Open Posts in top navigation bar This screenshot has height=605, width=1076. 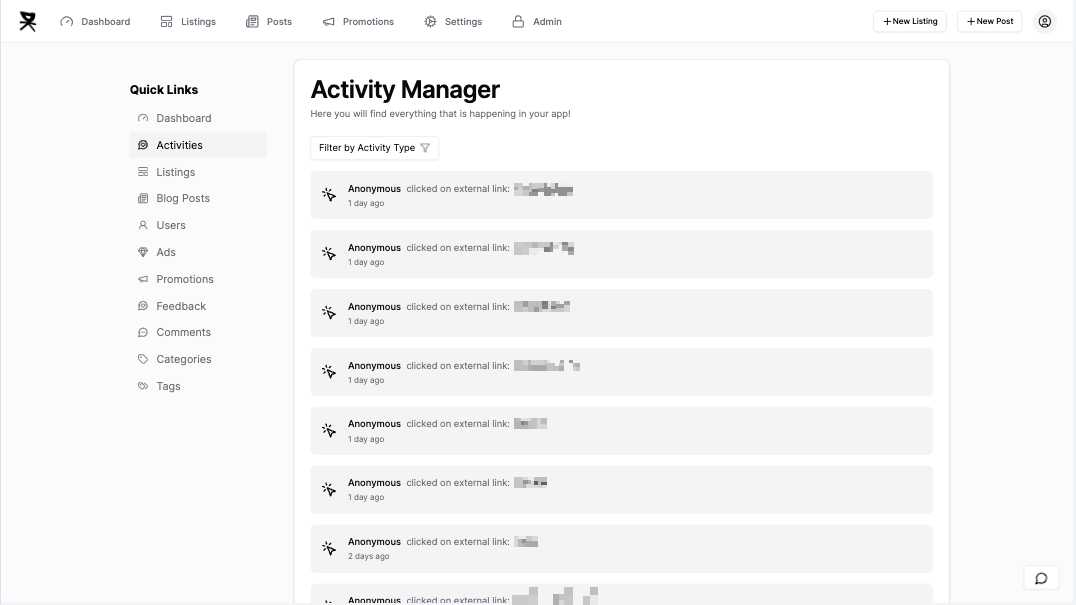(x=269, y=21)
